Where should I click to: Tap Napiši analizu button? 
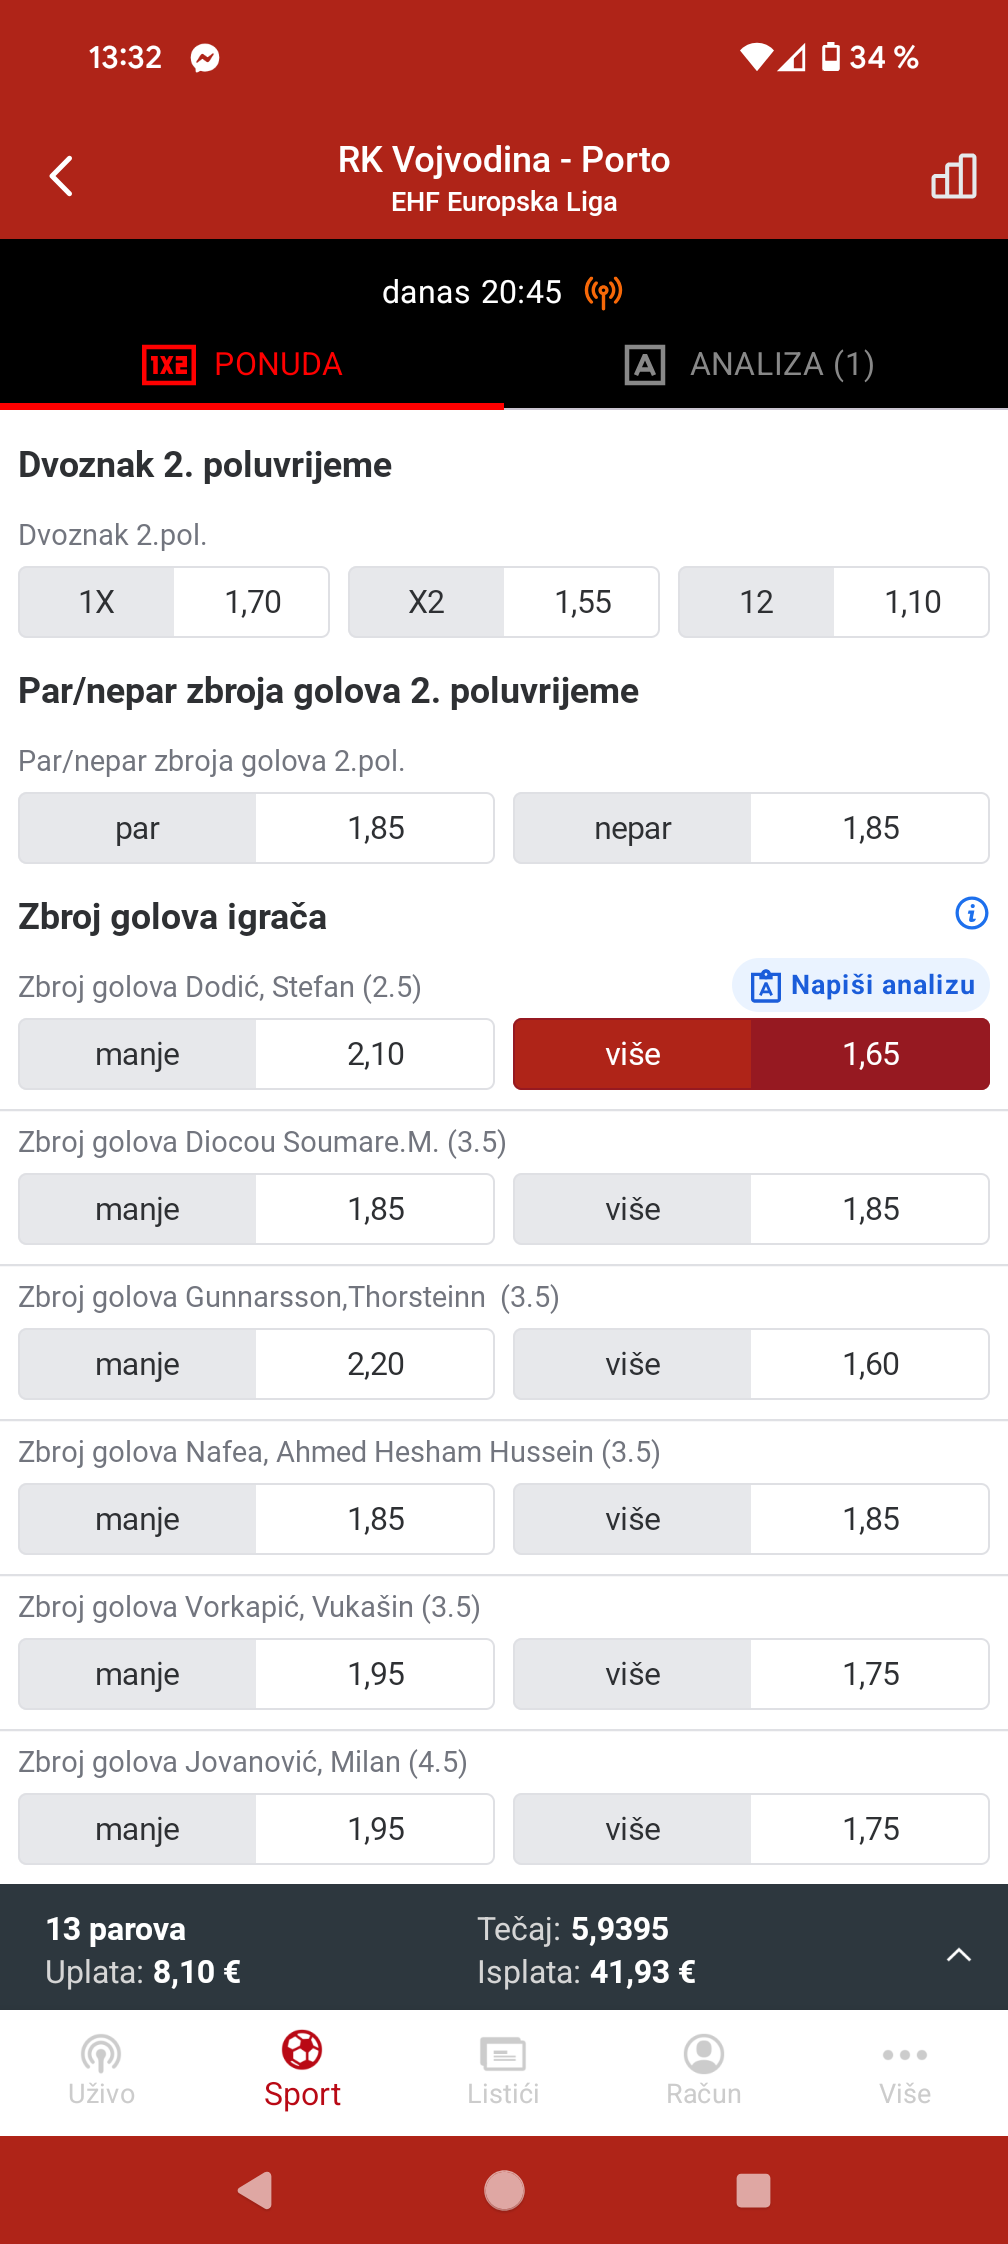[862, 985]
